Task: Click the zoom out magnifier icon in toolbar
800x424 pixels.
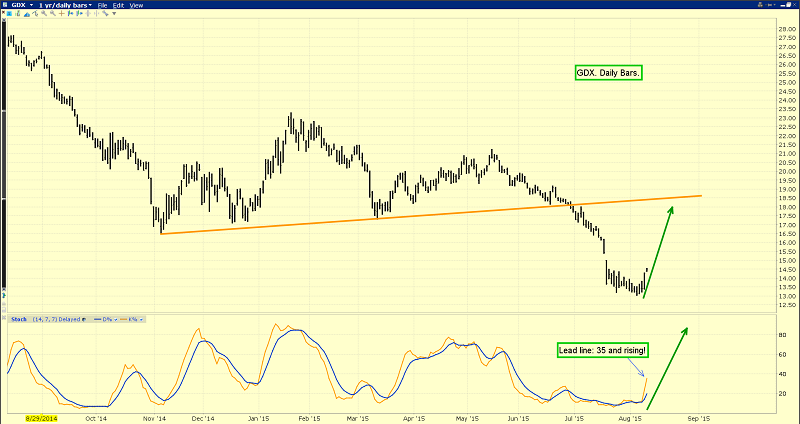Action: (x=52, y=13)
